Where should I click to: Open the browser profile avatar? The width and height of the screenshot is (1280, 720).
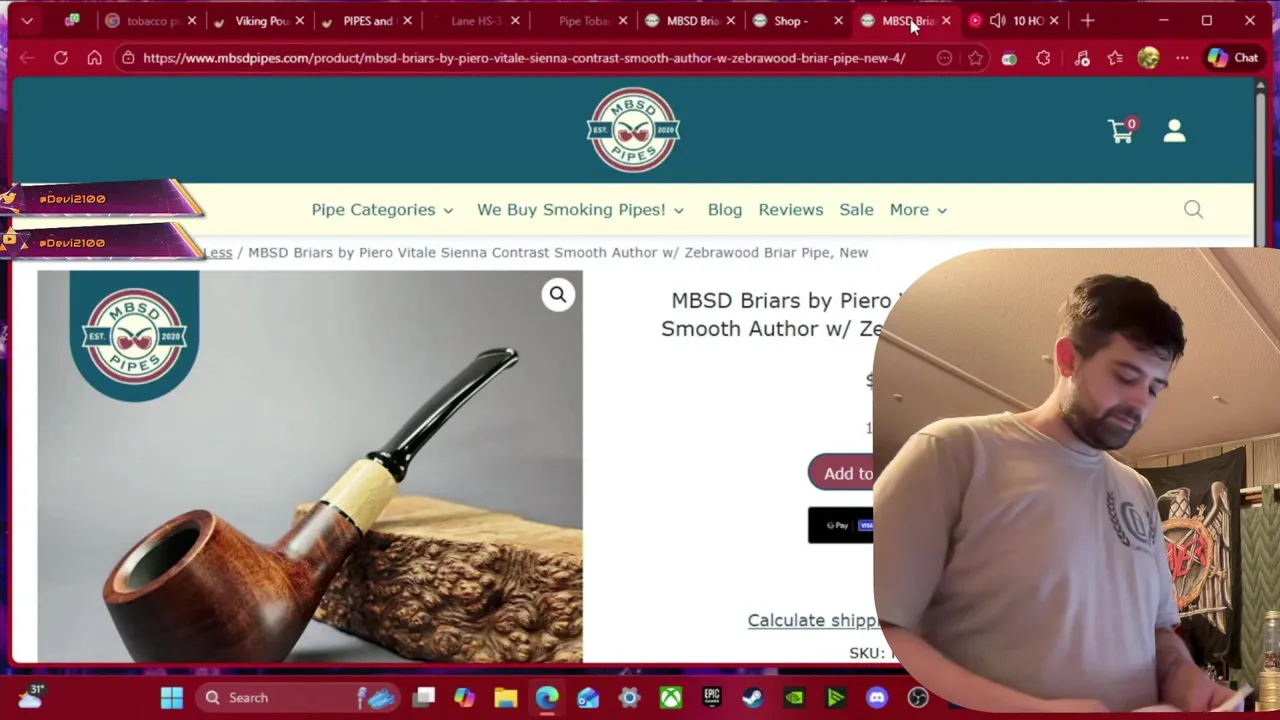pyautogui.click(x=1148, y=58)
